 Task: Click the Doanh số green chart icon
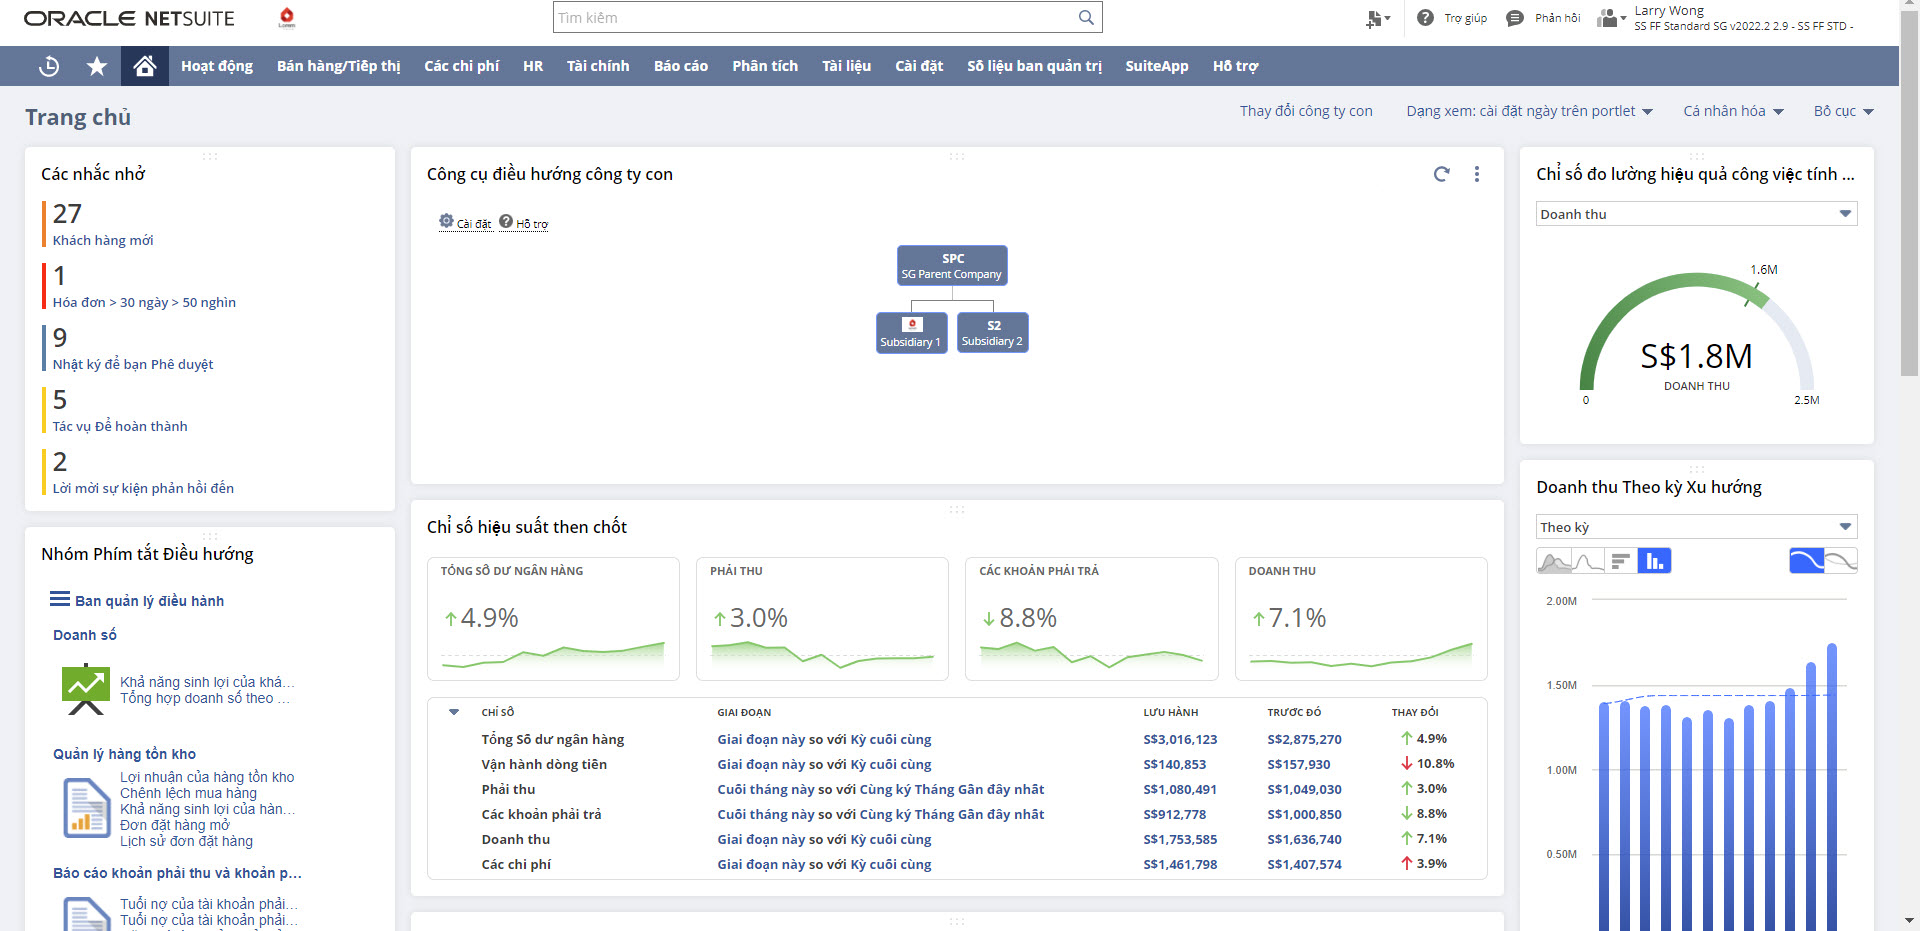click(x=86, y=689)
